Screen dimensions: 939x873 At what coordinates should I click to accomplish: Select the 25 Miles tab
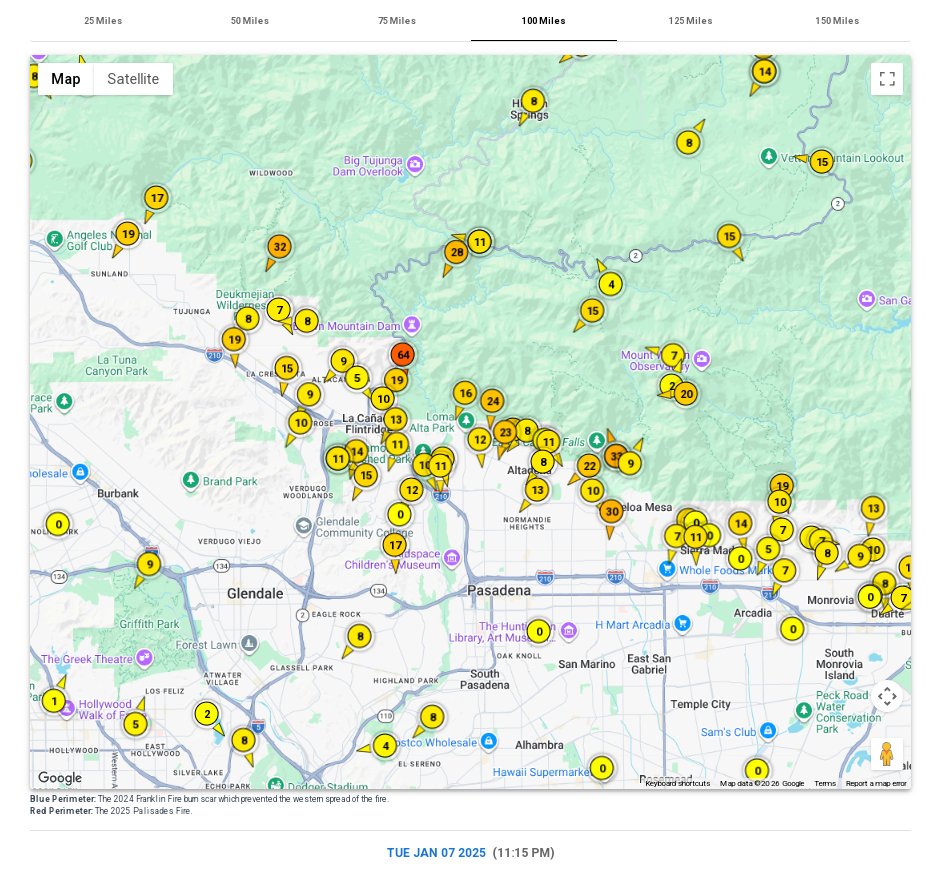(x=103, y=21)
